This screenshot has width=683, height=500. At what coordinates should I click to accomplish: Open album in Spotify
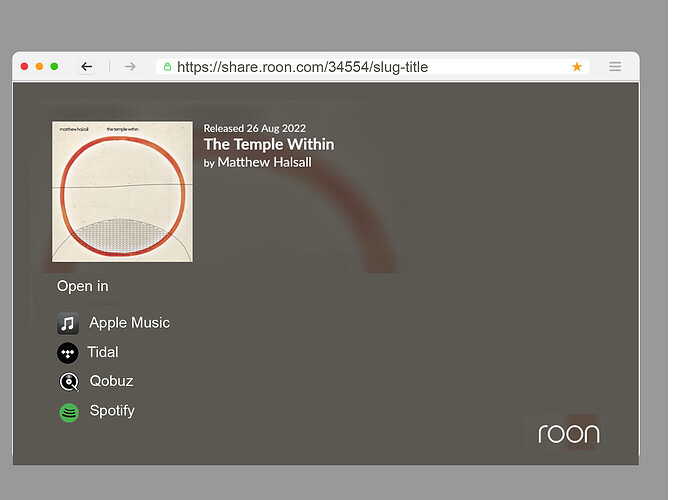[112, 411]
